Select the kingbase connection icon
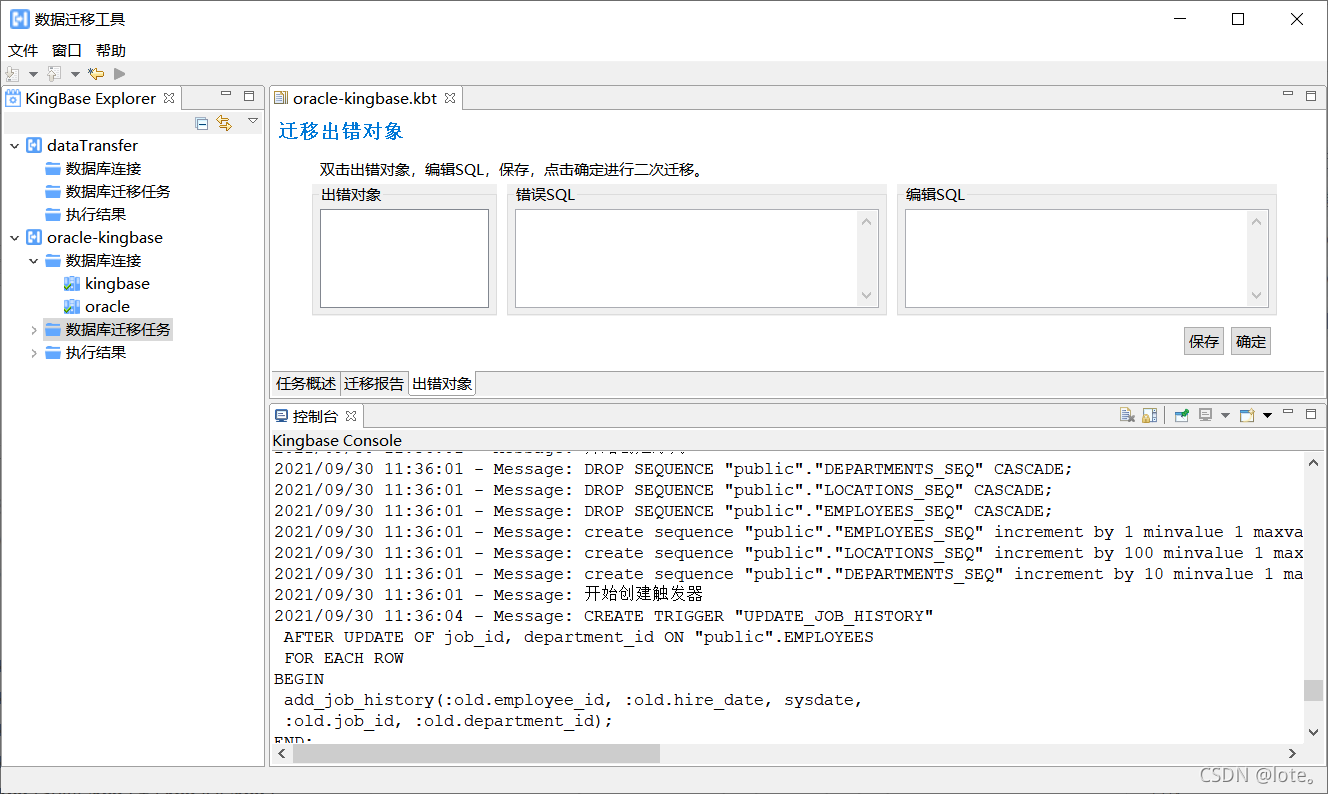1328x794 pixels. 72,284
